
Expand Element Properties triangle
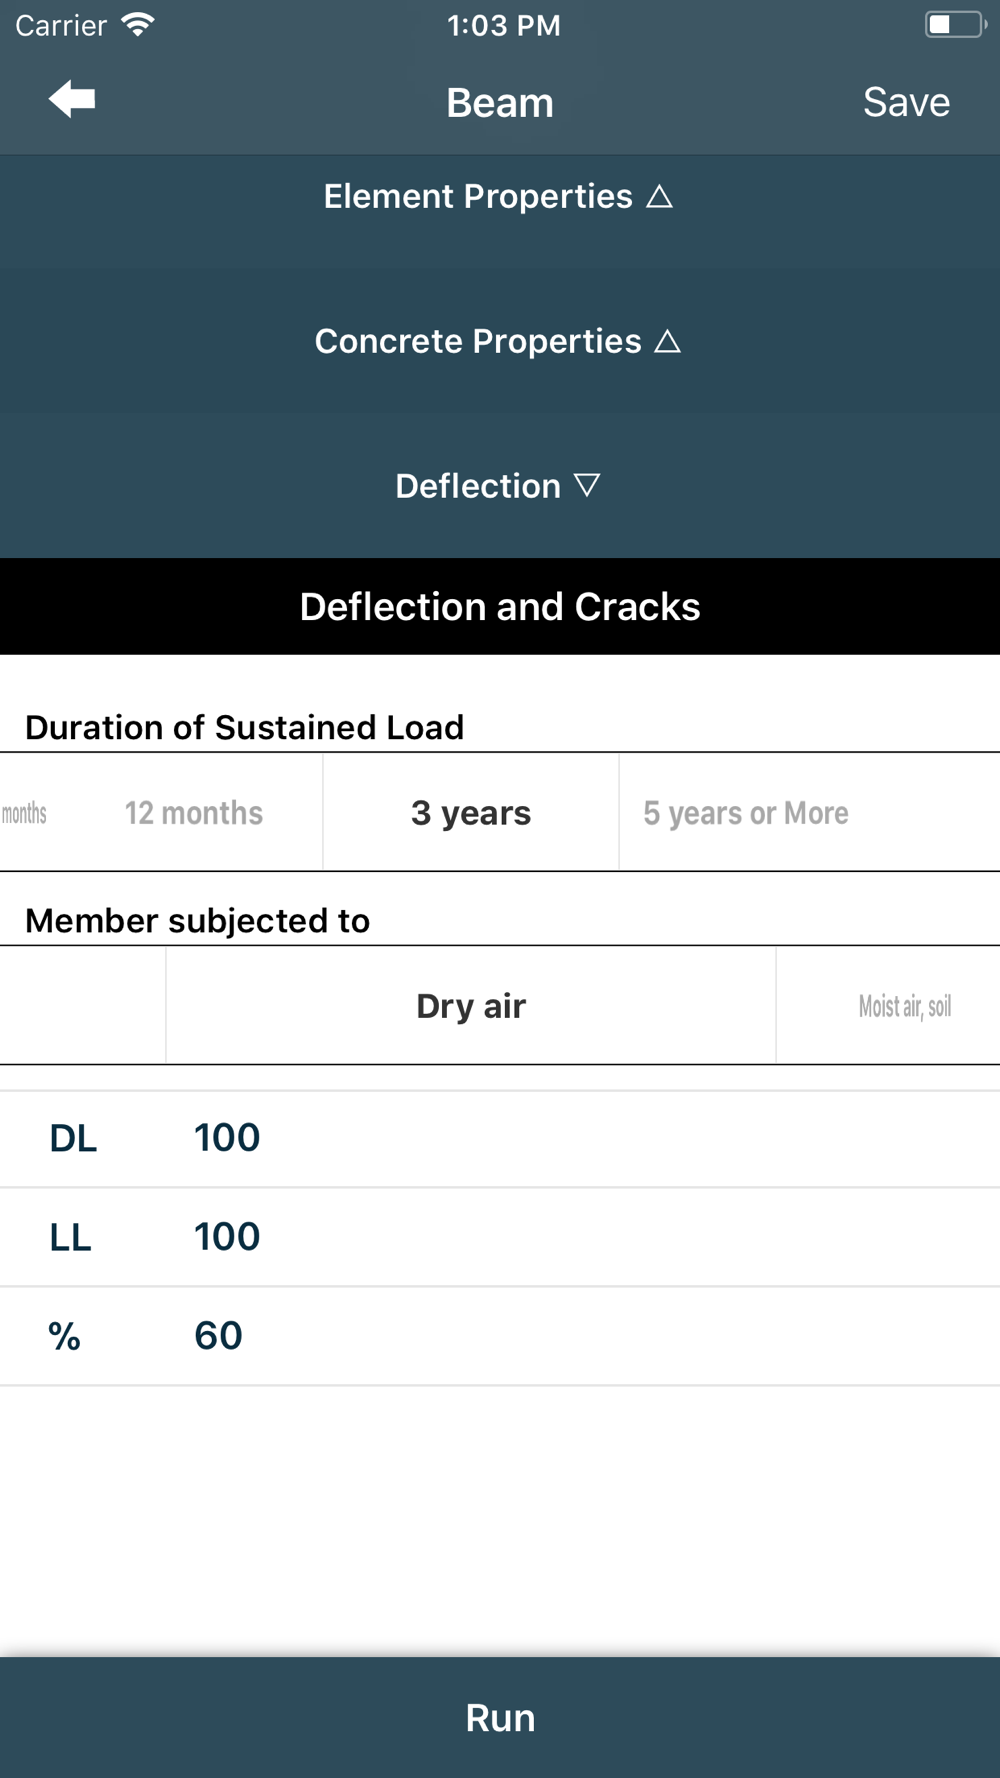tap(659, 196)
